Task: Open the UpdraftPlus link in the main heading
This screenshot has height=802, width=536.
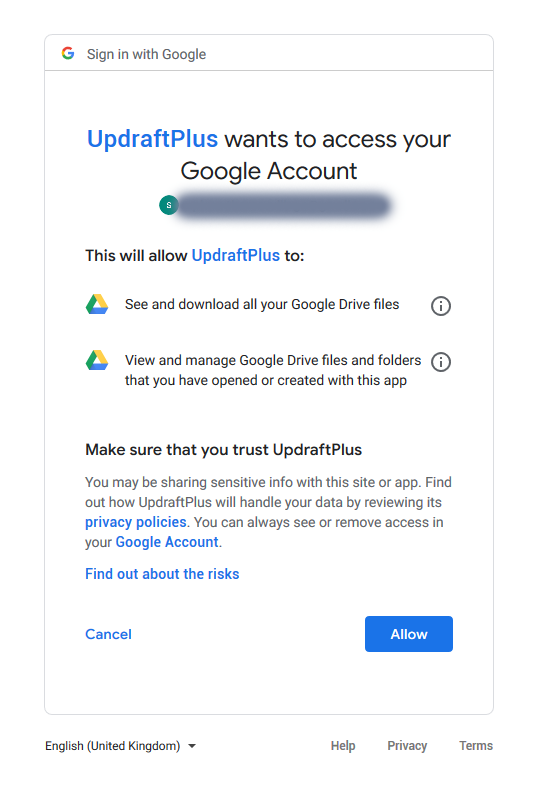Action: pyautogui.click(x=152, y=139)
